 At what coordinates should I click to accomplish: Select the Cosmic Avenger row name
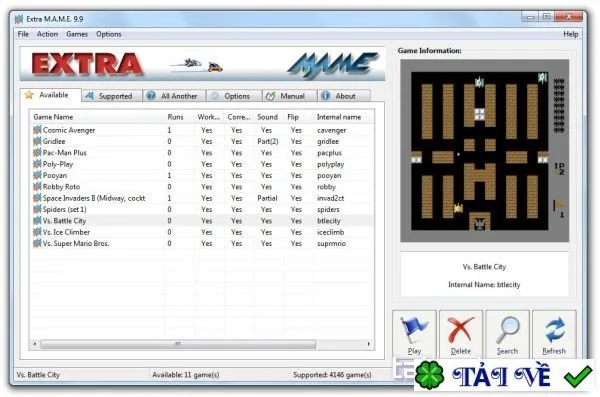tap(69, 130)
